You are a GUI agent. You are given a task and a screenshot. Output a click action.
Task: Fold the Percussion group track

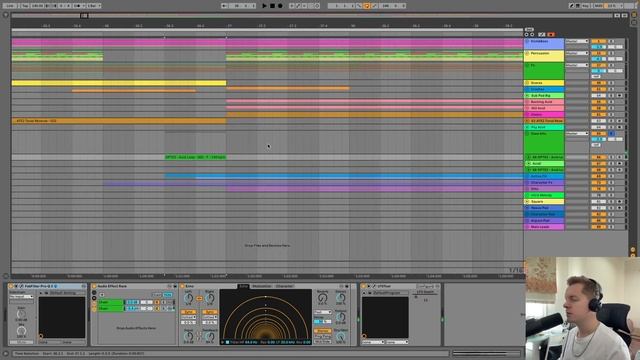point(527,53)
